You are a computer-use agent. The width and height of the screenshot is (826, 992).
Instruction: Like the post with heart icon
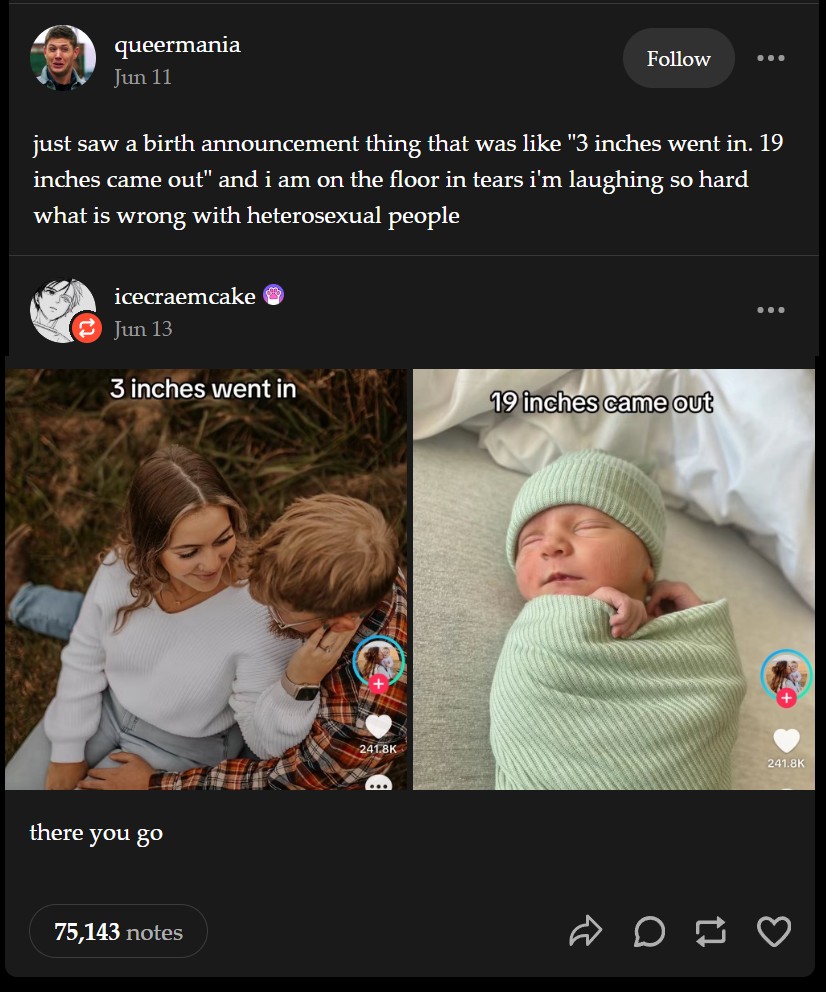774,931
